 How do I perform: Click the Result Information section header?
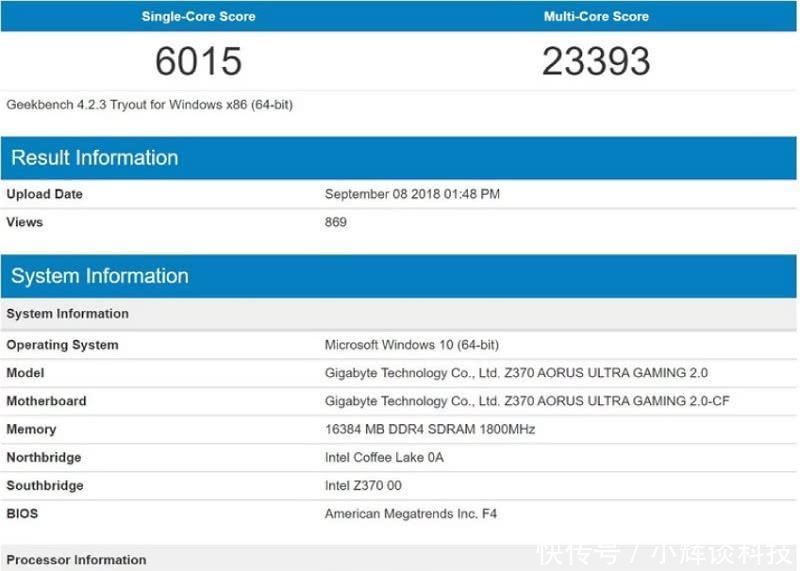(x=95, y=158)
